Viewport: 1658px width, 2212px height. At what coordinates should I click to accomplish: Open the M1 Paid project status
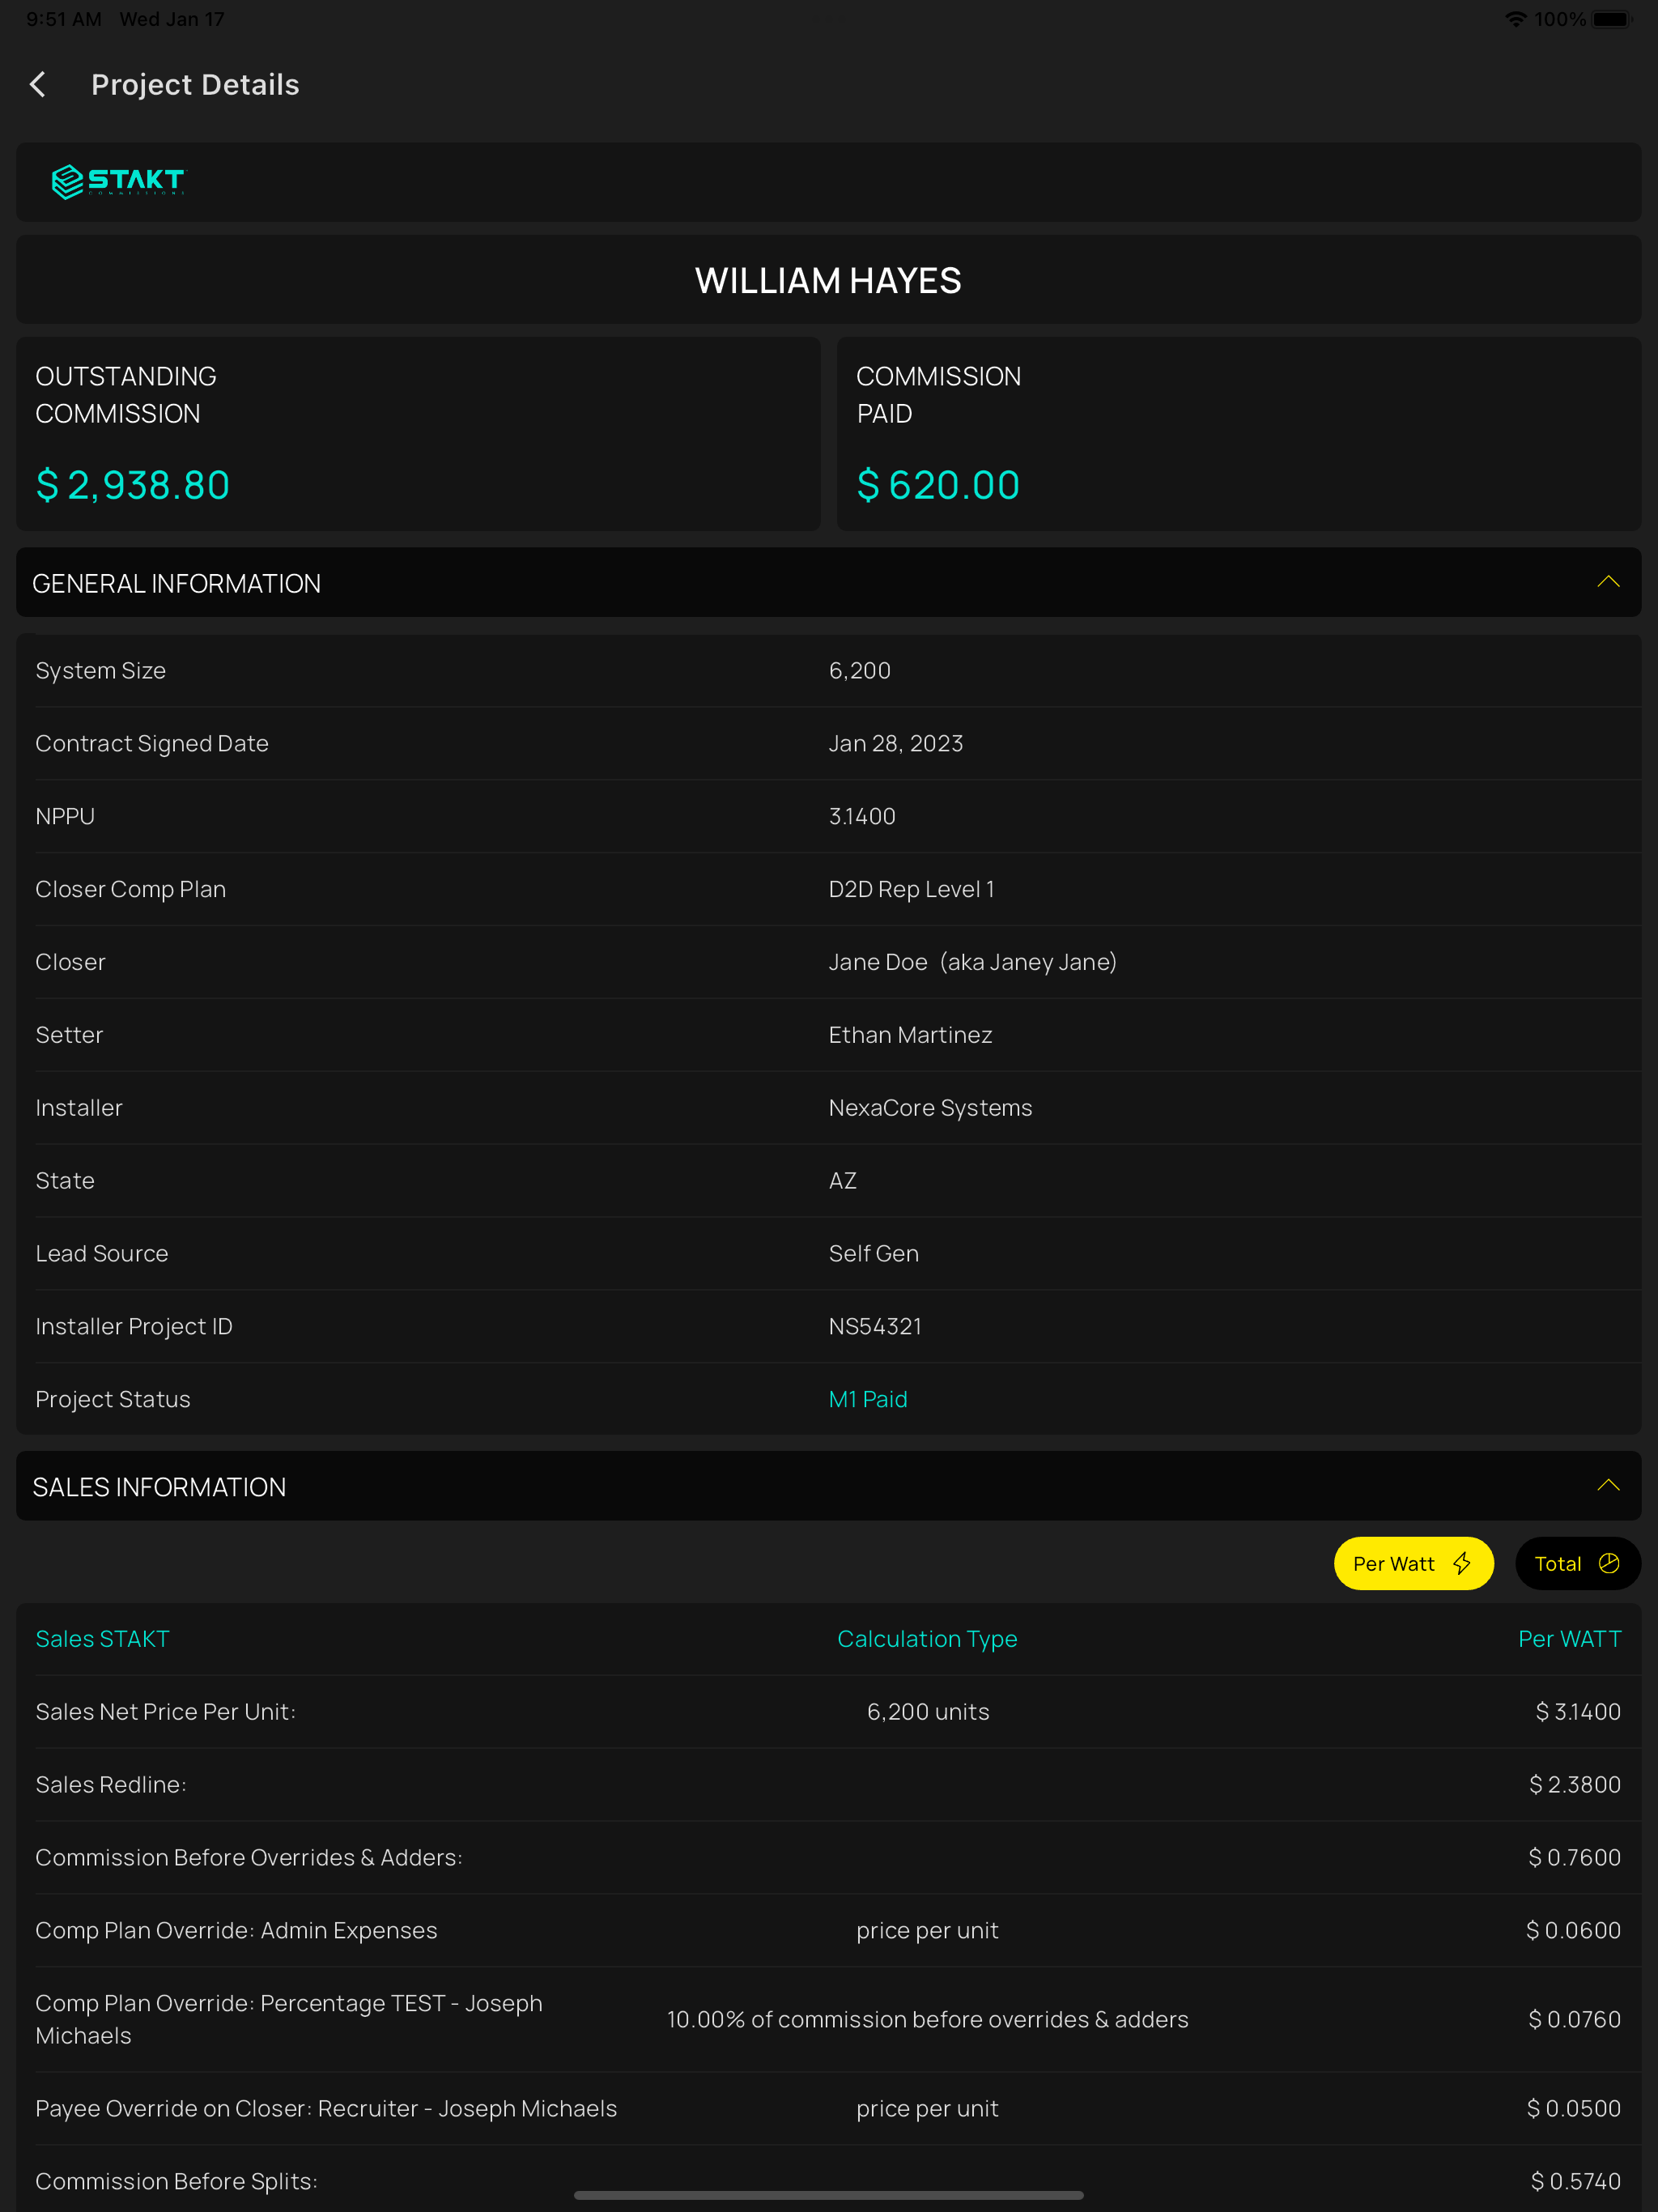tap(868, 1399)
